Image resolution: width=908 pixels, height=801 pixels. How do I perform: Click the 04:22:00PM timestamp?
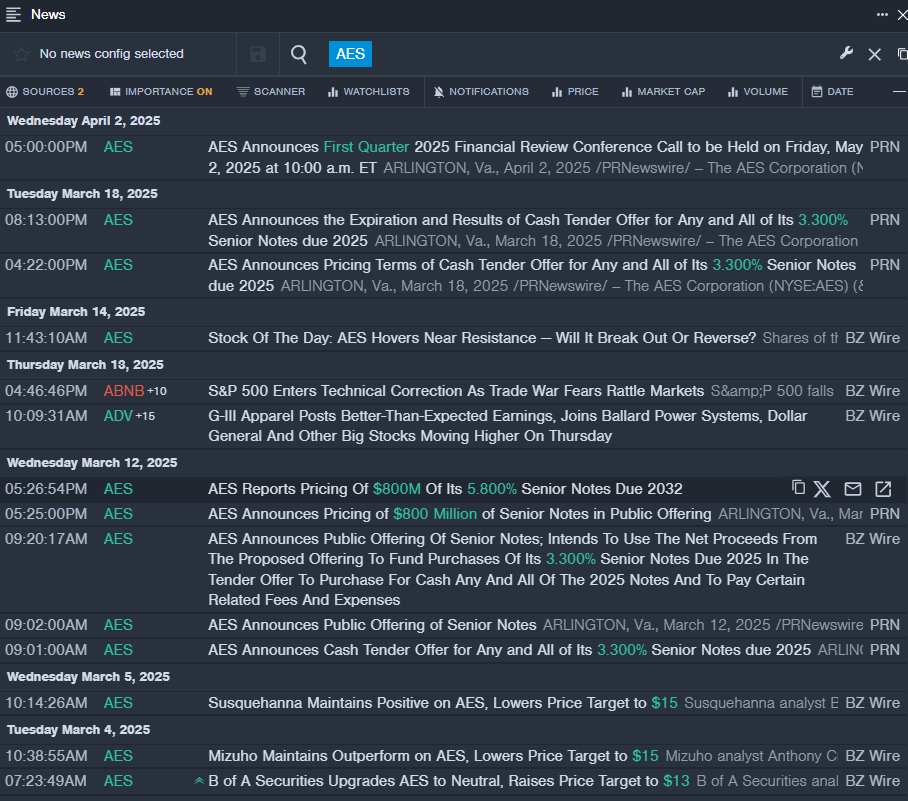coord(46,265)
